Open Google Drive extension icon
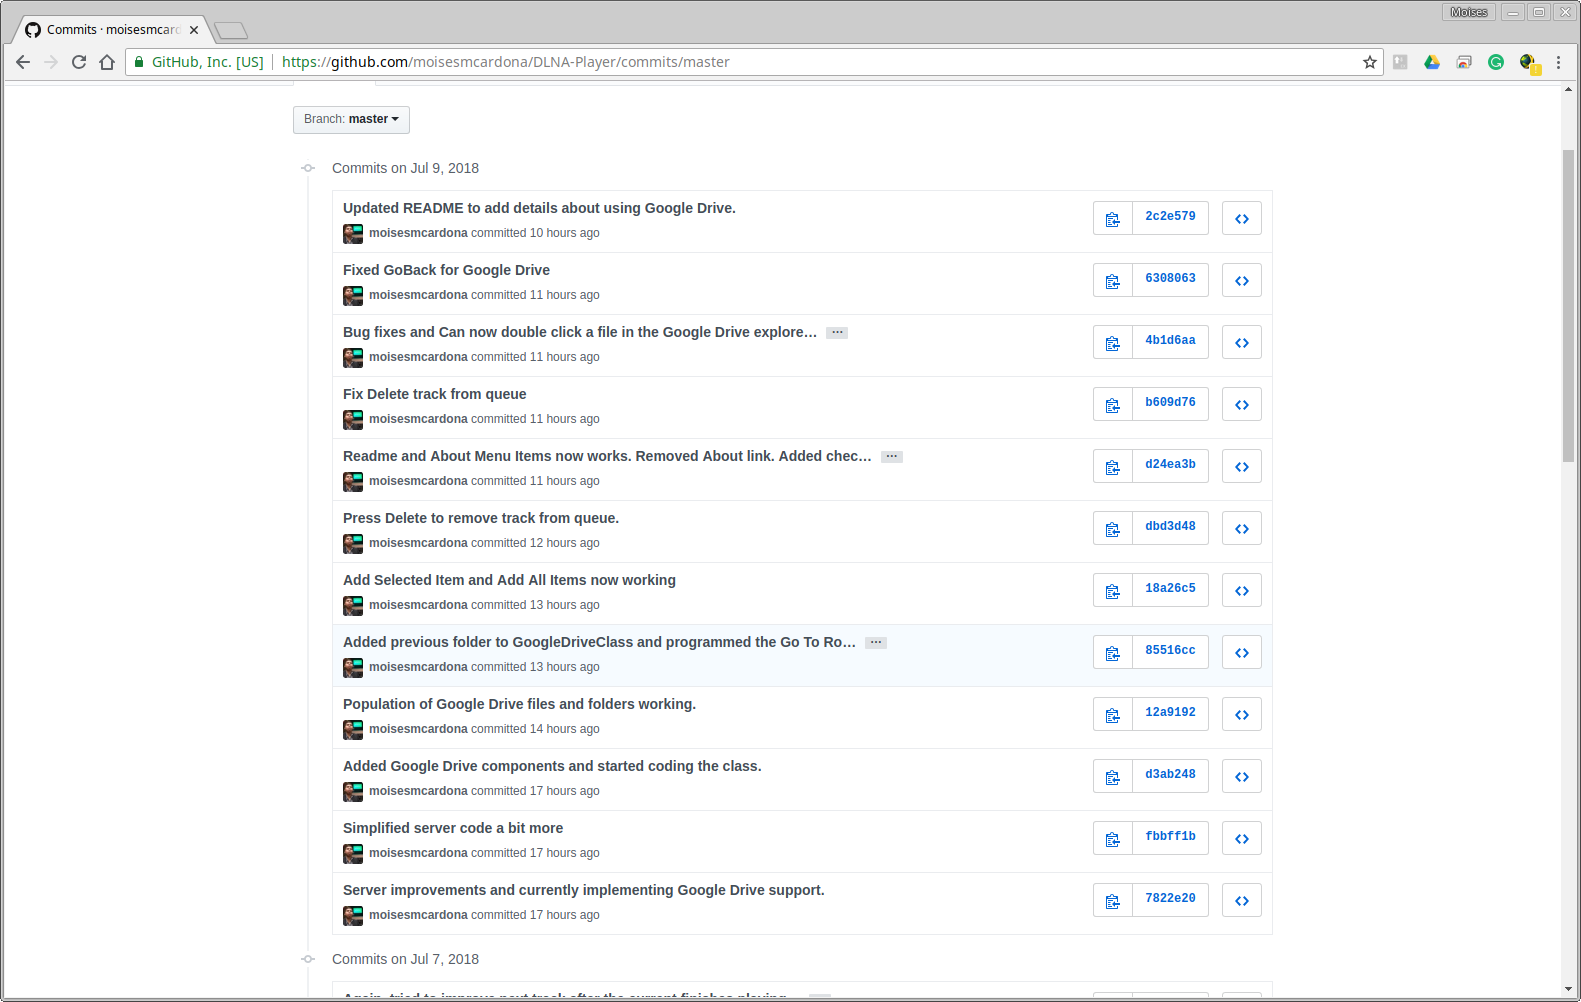This screenshot has height=1002, width=1581. point(1432,62)
